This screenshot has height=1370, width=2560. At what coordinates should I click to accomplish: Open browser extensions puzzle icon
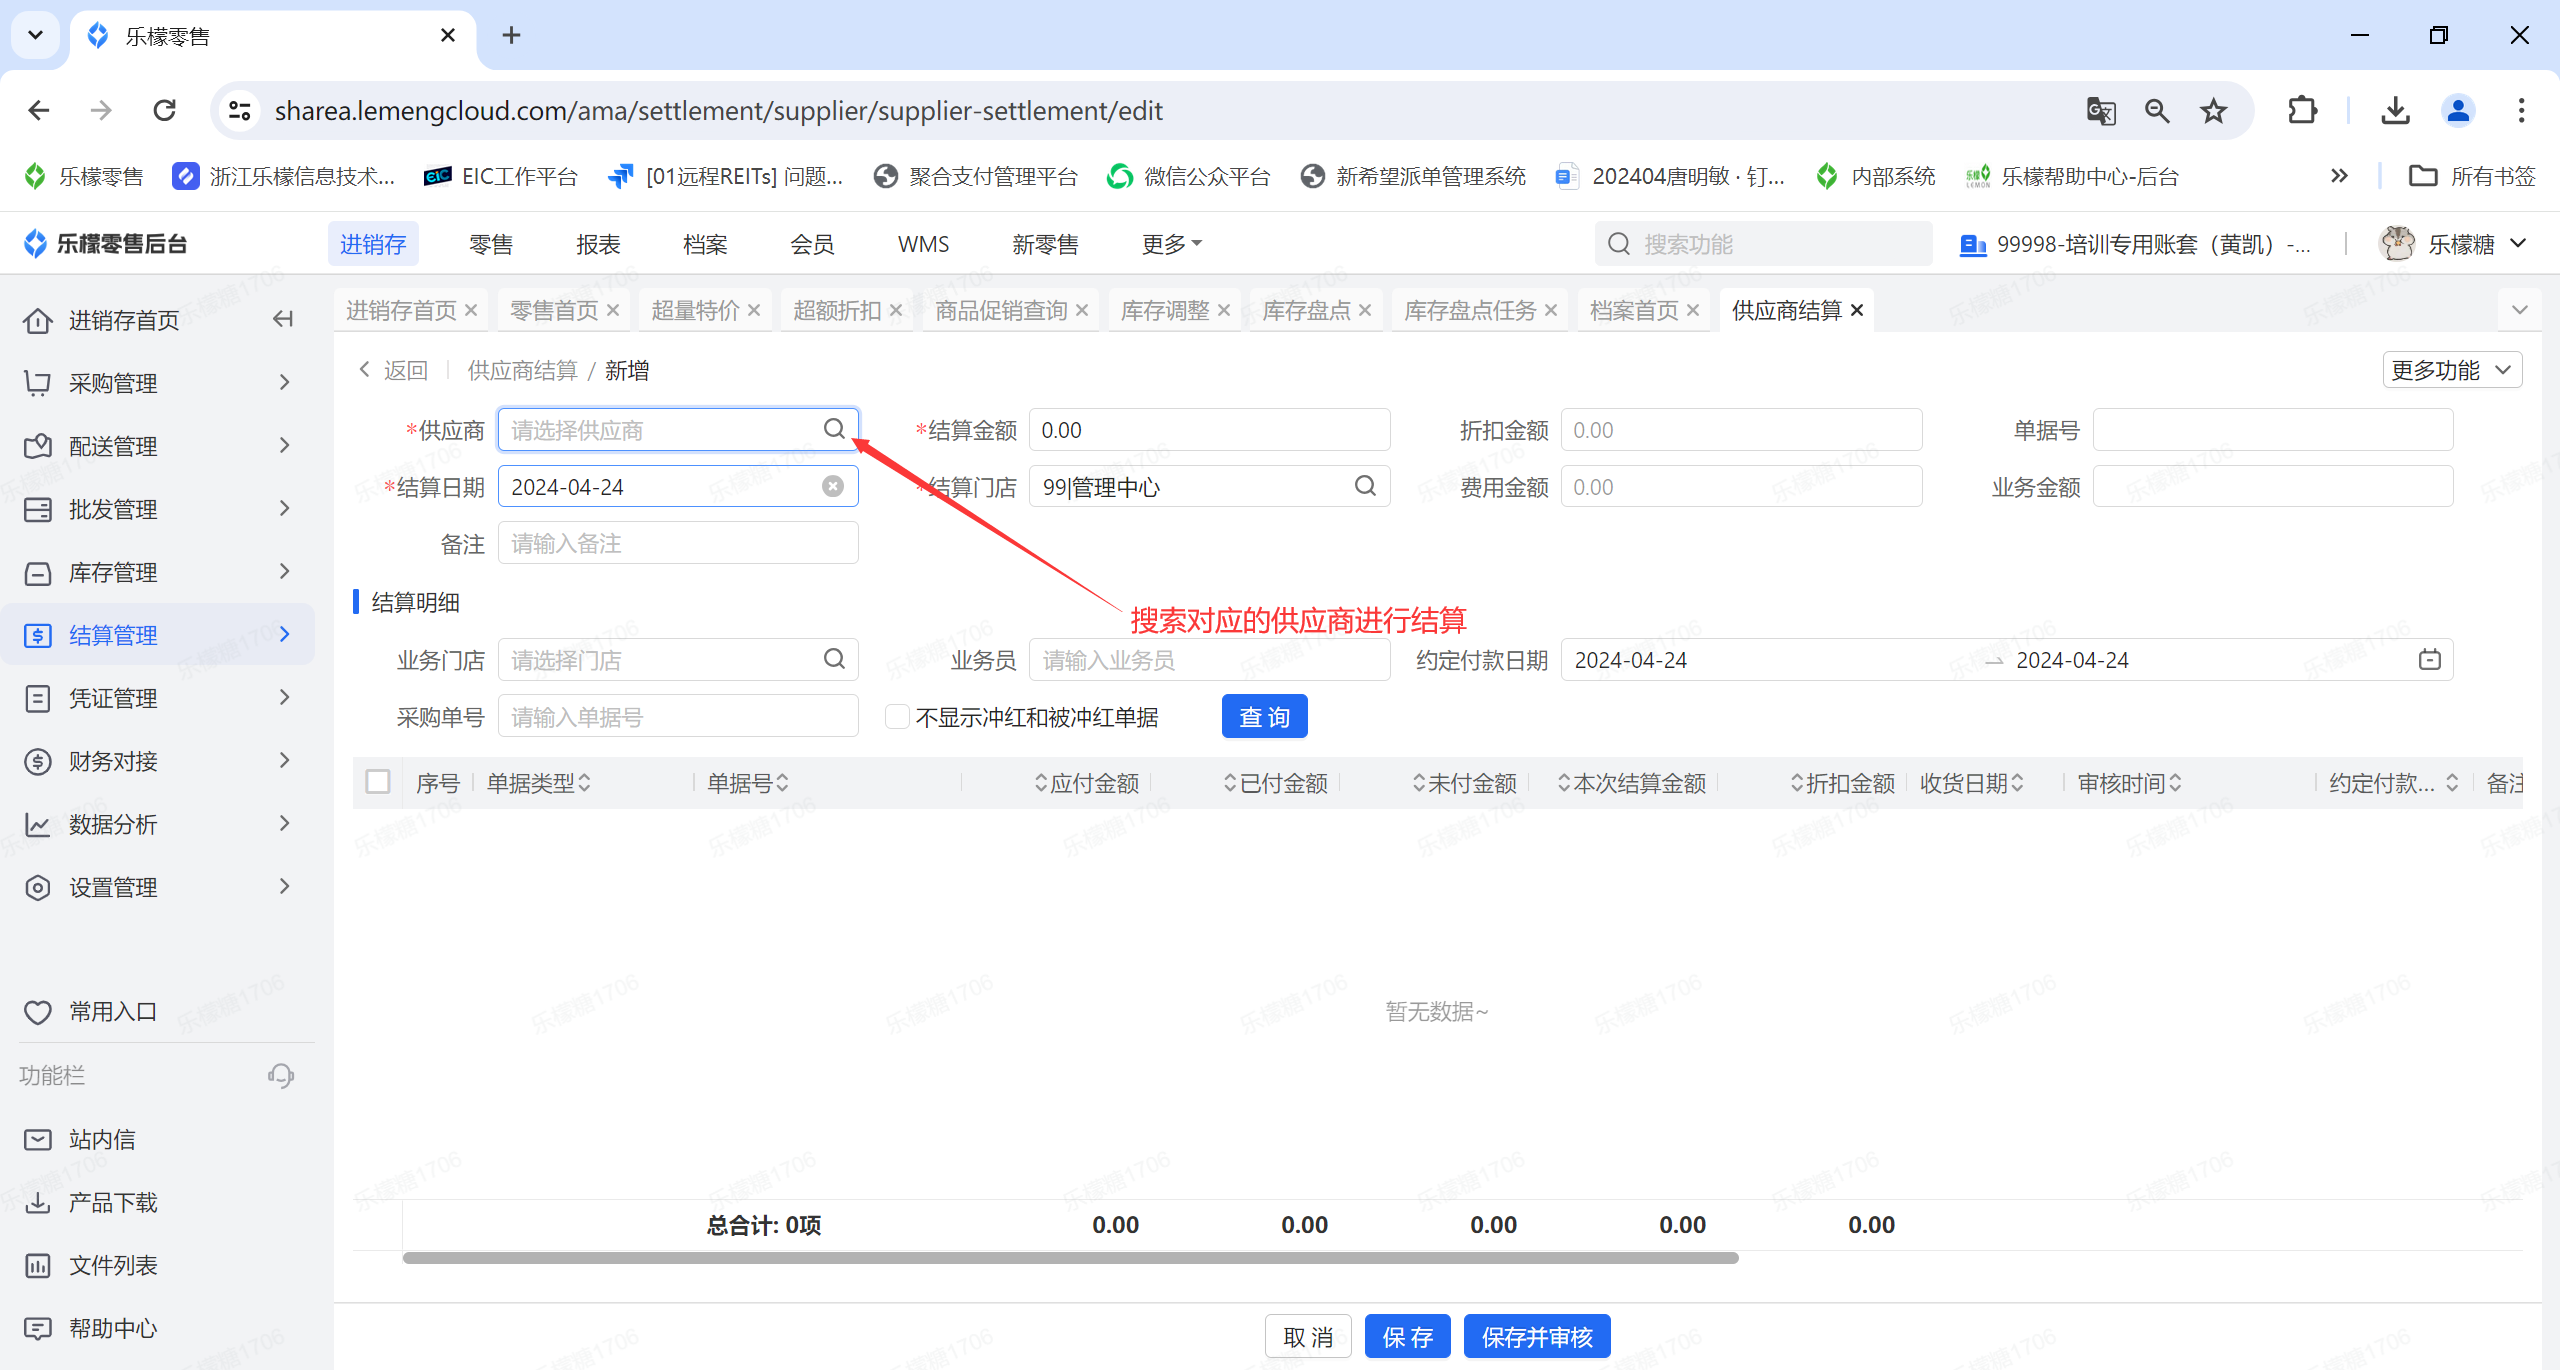tap(2302, 110)
